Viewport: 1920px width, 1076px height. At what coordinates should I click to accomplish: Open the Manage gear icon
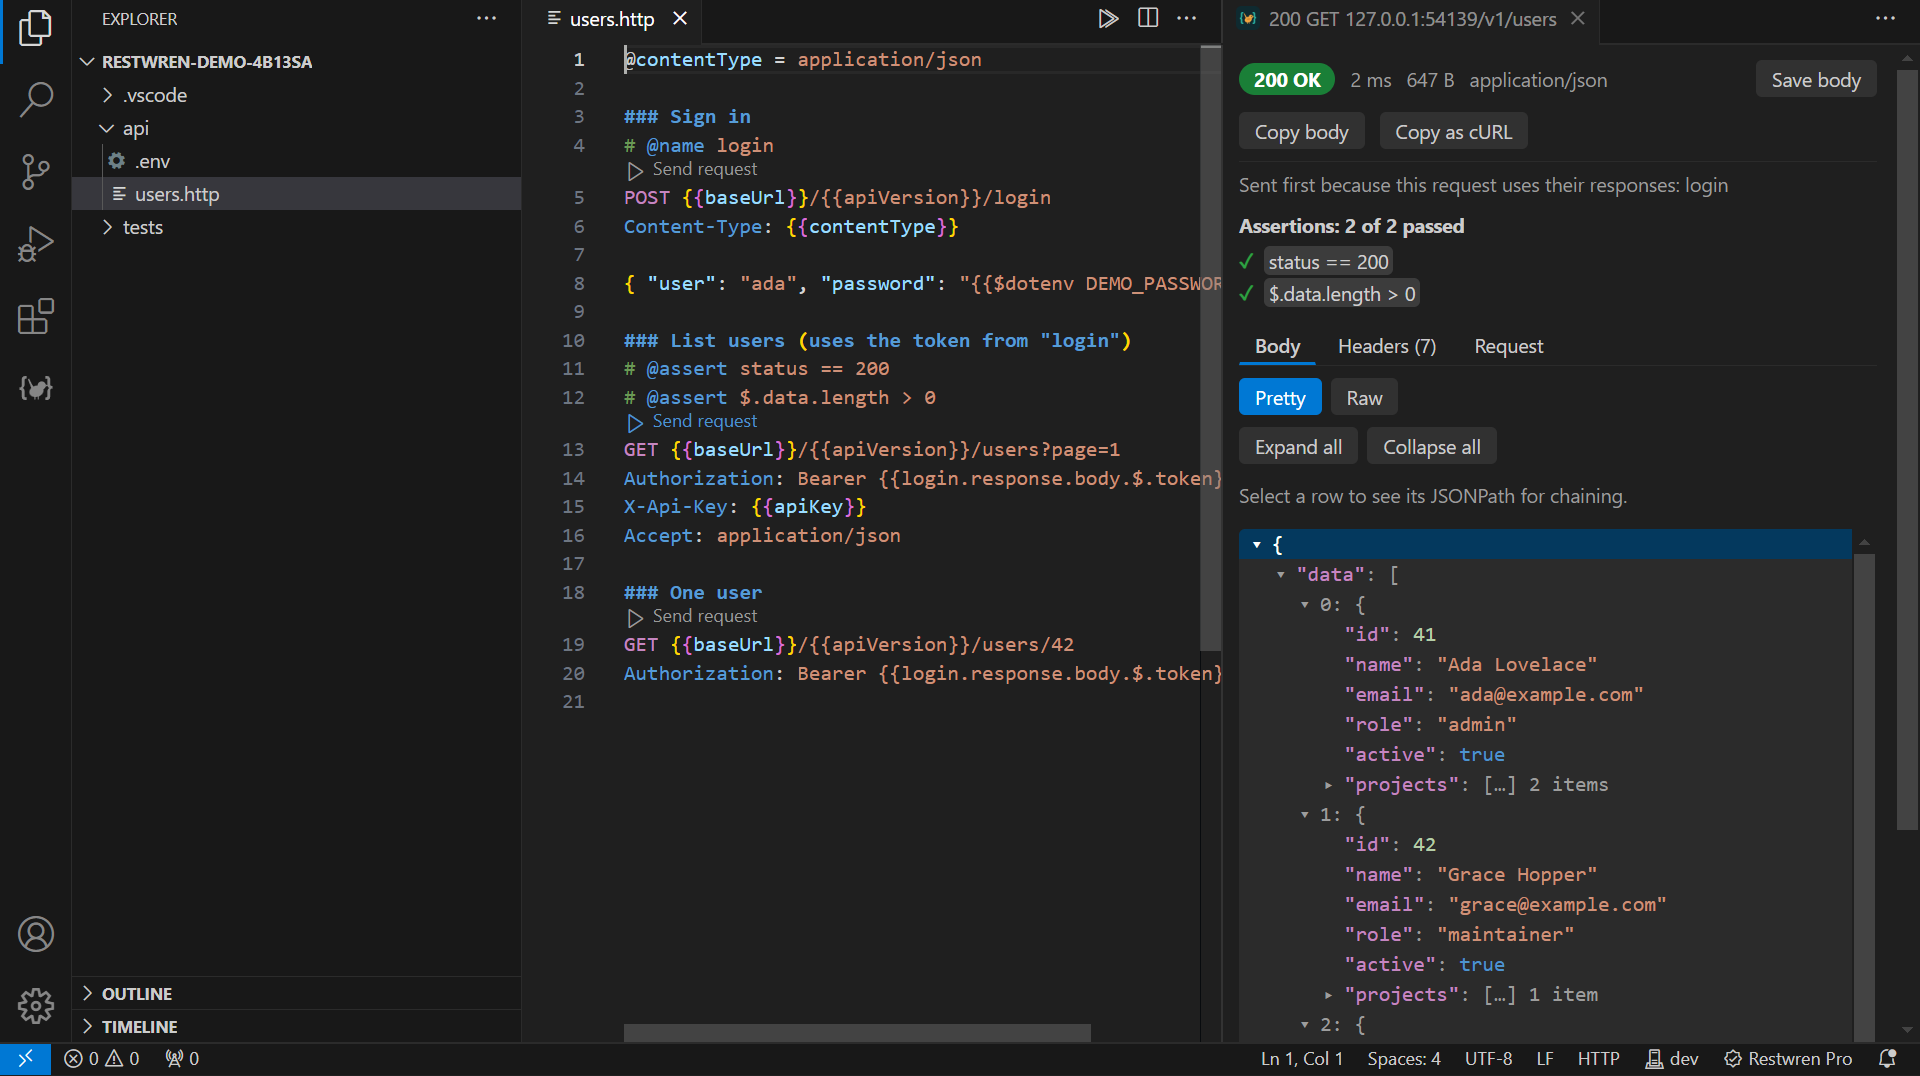pos(35,1006)
